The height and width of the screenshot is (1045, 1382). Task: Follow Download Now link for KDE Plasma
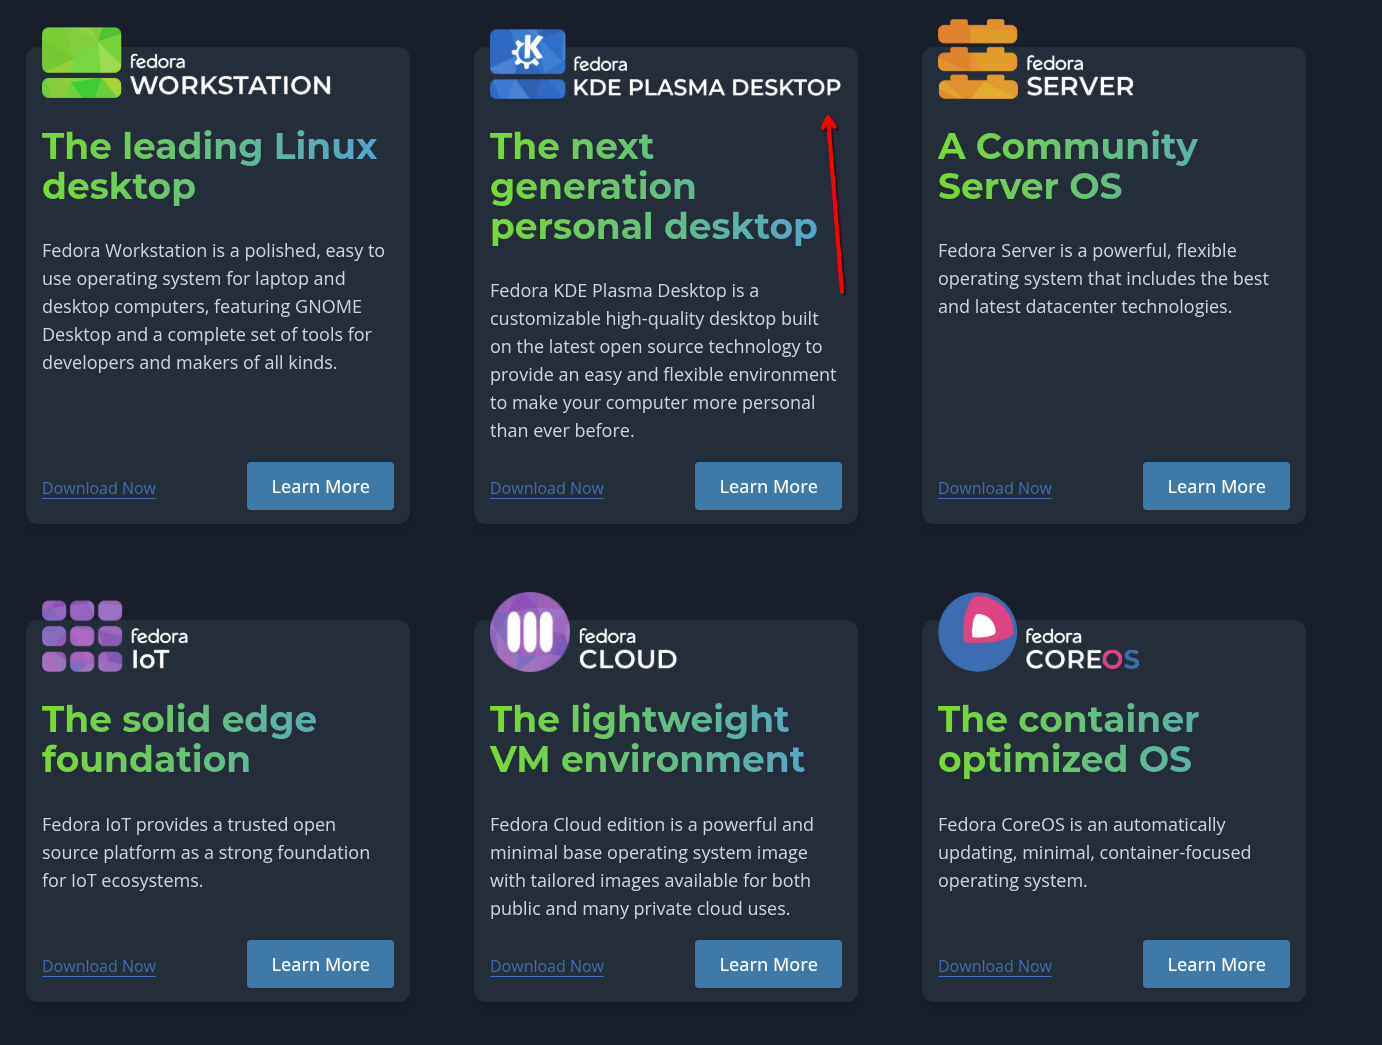[x=547, y=488]
